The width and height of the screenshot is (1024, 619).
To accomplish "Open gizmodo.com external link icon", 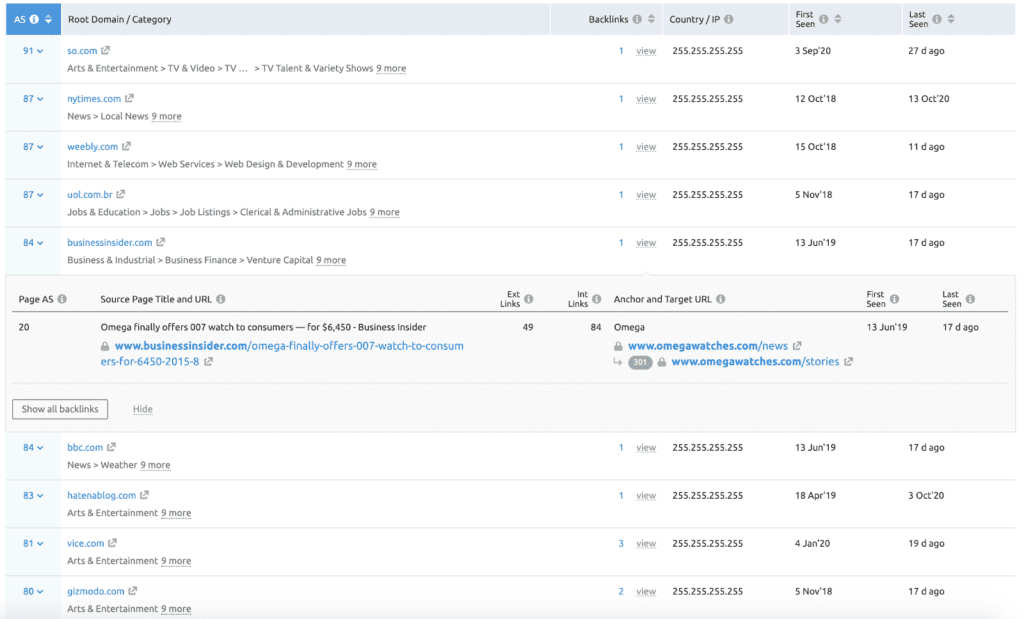I will tap(133, 591).
